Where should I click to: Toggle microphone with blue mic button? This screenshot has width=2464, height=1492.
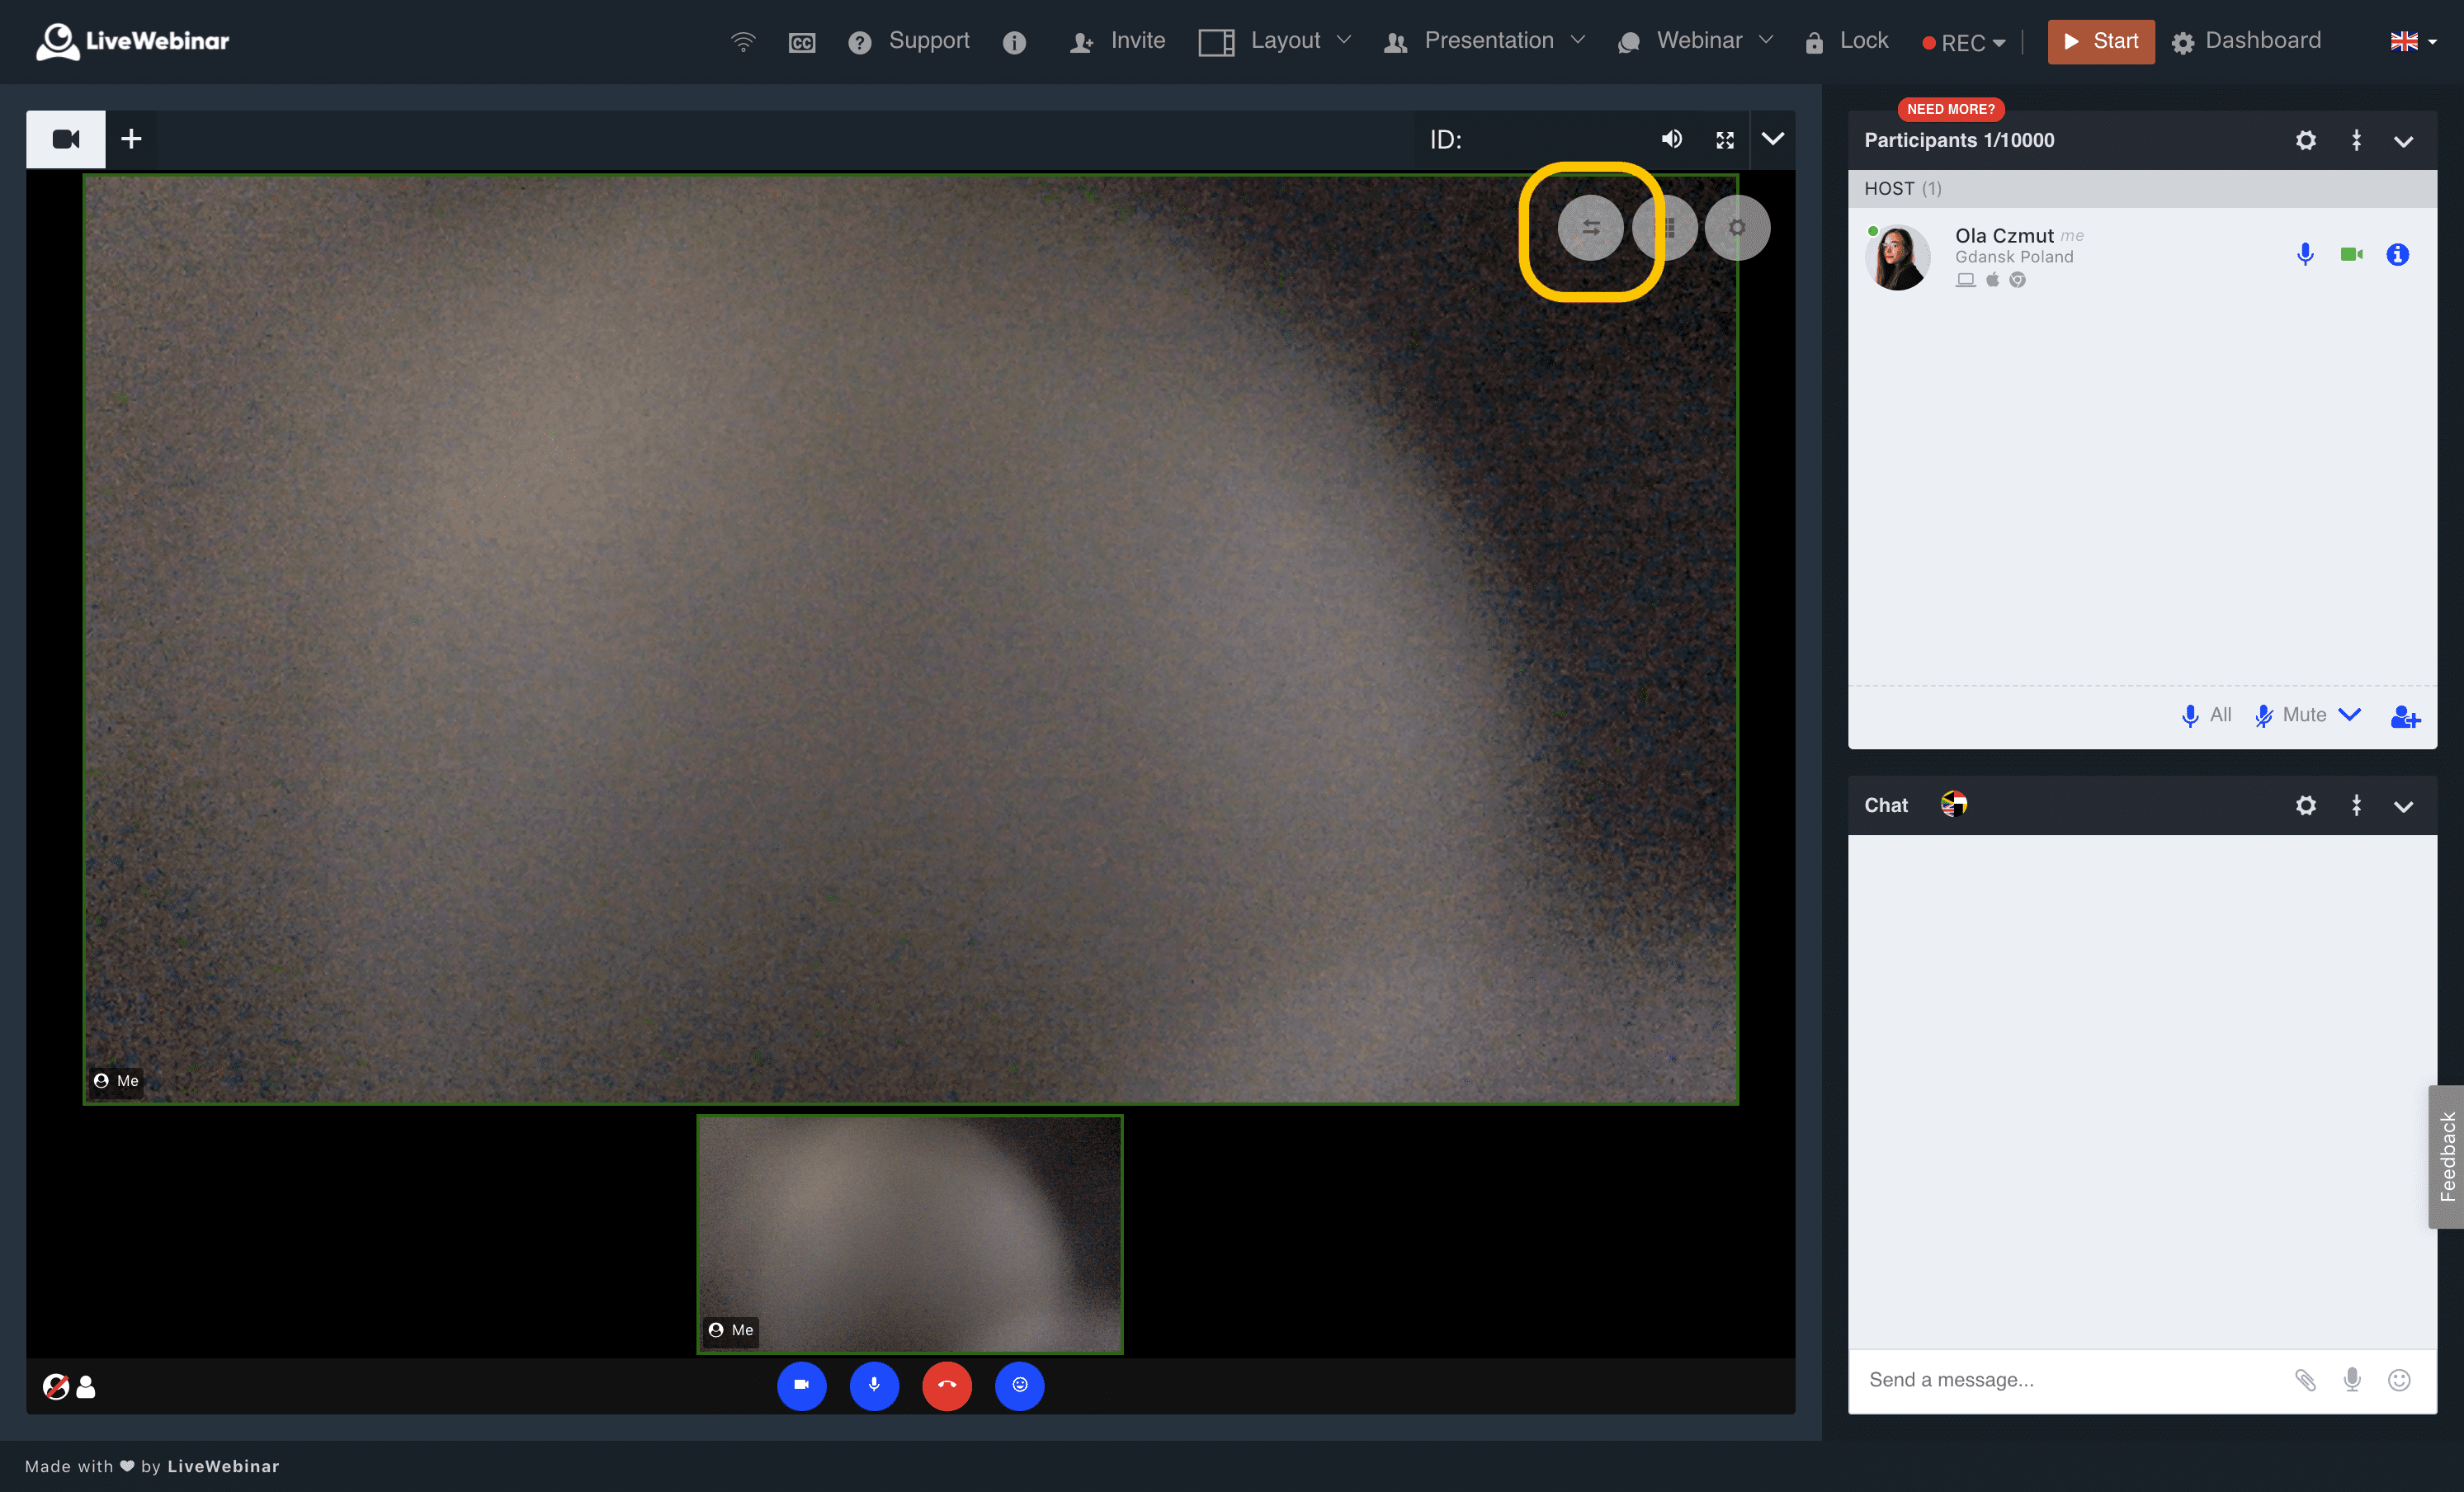(874, 1385)
